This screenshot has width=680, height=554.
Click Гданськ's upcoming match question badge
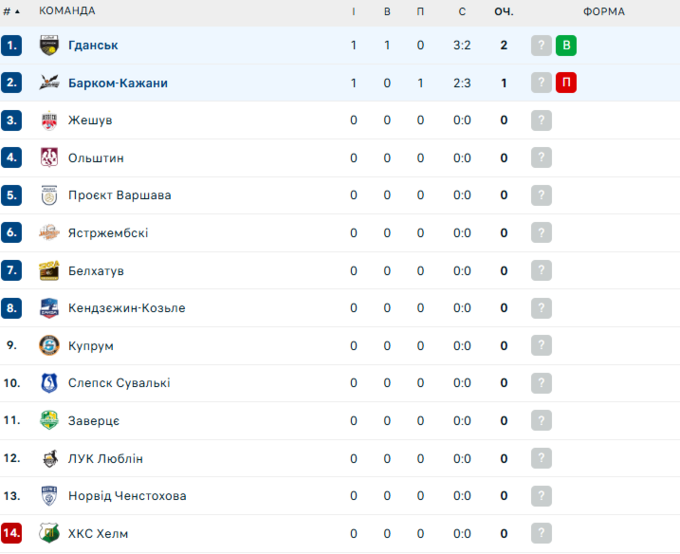point(542,45)
